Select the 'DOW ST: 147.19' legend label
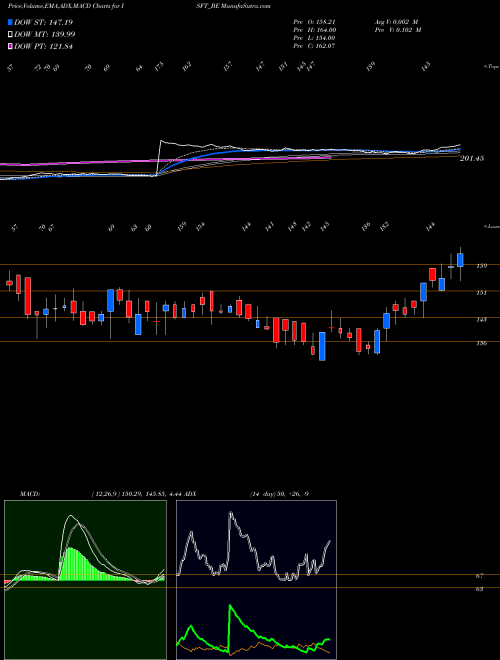 coord(43,22)
